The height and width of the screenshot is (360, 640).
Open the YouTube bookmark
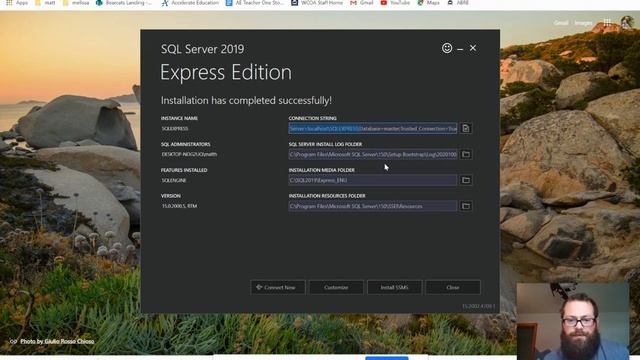(x=395, y=3)
